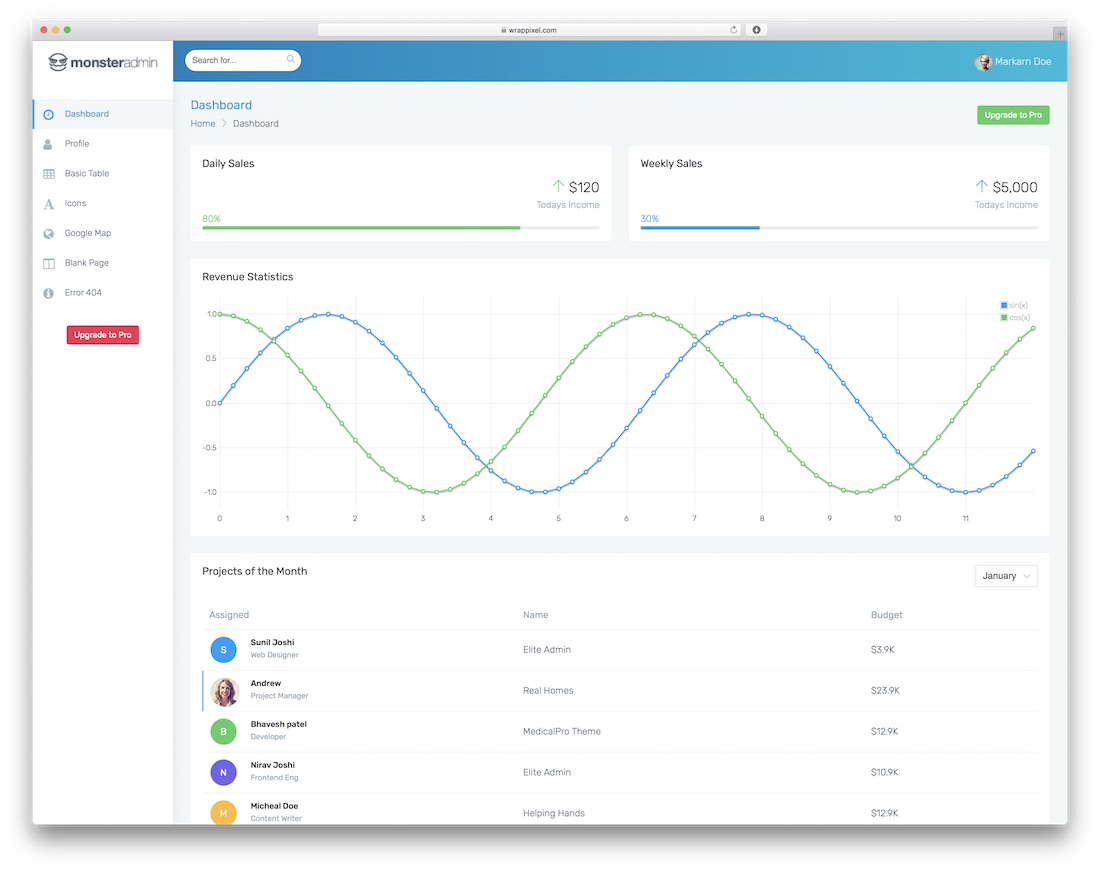Click Weekly Sales blue up arrow
1100x871 pixels.
[x=981, y=186]
